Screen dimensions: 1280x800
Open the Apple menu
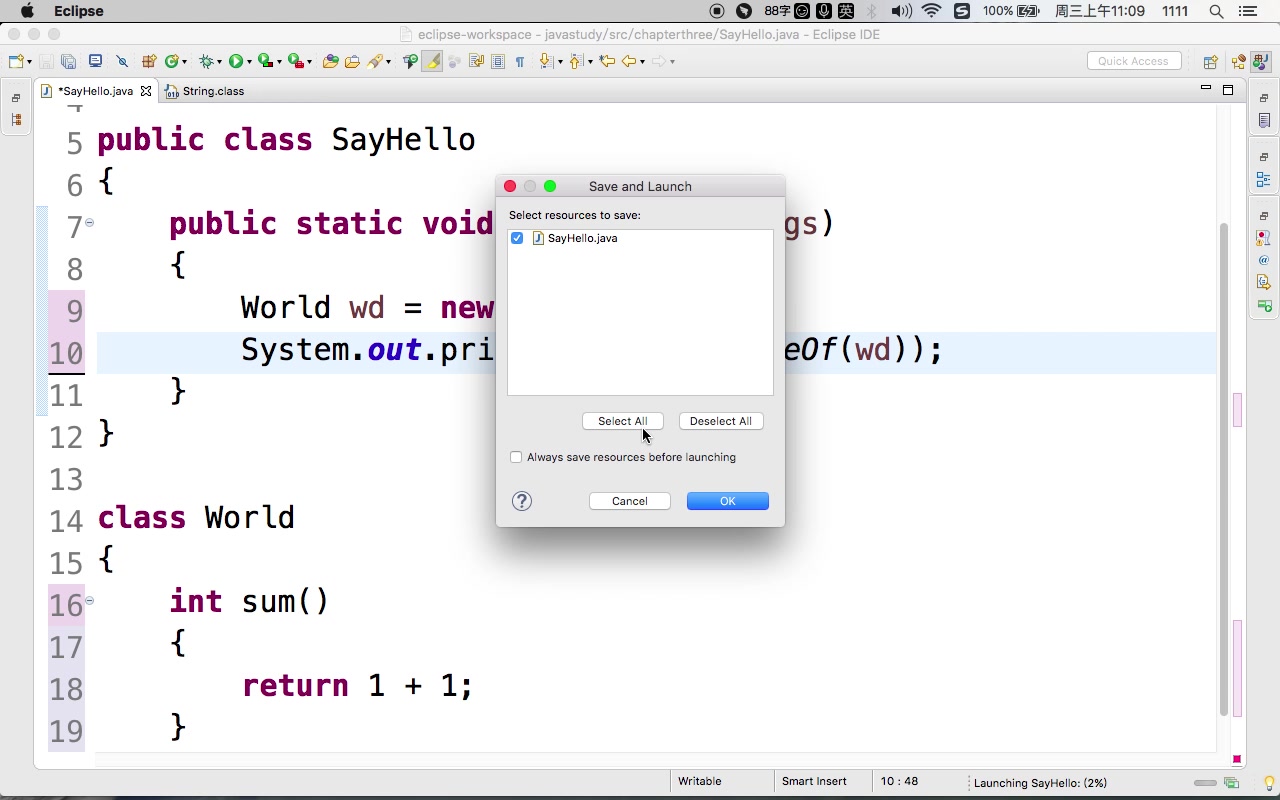click(x=27, y=11)
